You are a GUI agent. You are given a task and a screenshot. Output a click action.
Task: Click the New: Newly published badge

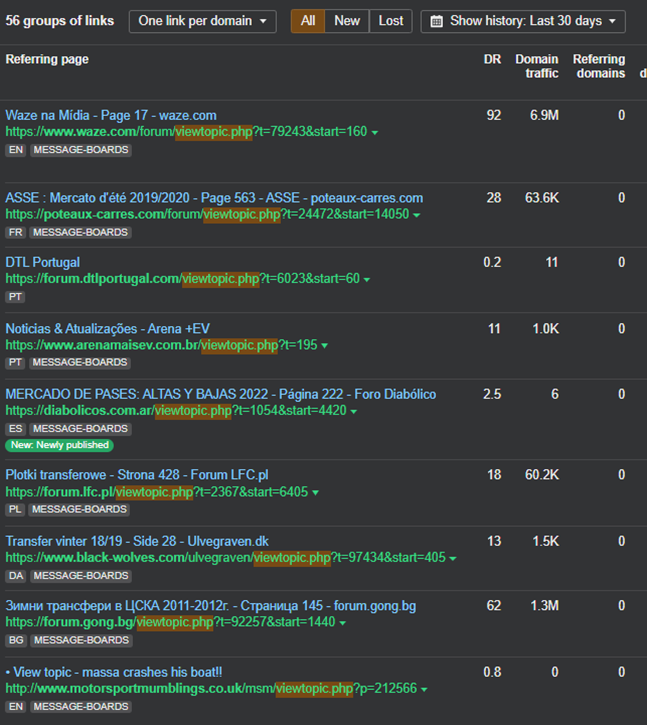(59, 445)
